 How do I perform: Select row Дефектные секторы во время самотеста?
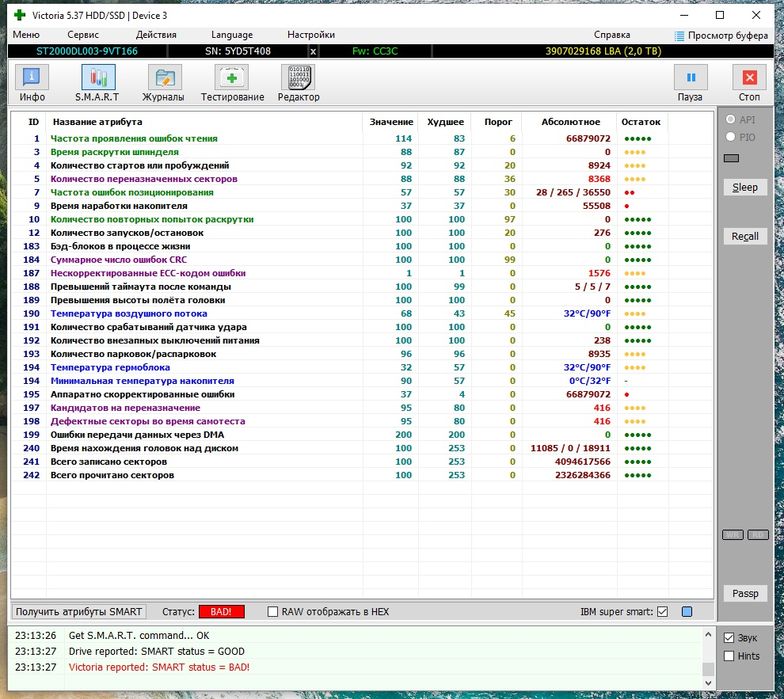coord(362,421)
